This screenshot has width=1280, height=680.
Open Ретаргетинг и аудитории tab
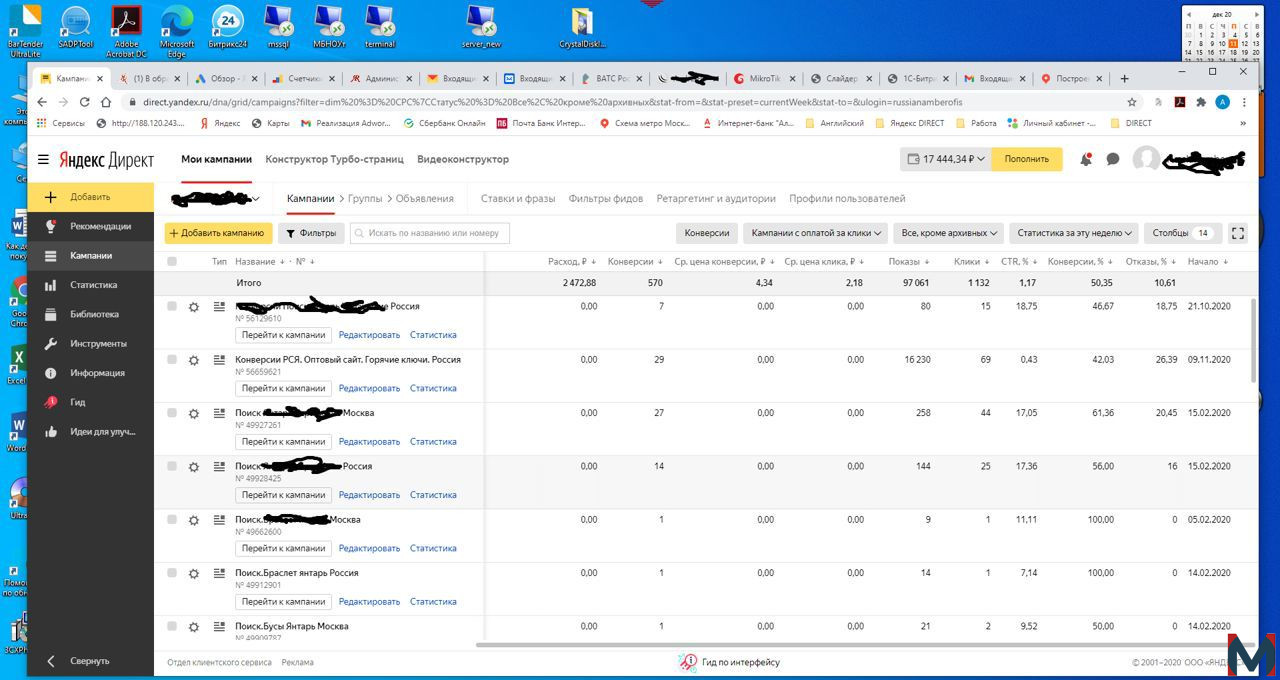pos(716,198)
